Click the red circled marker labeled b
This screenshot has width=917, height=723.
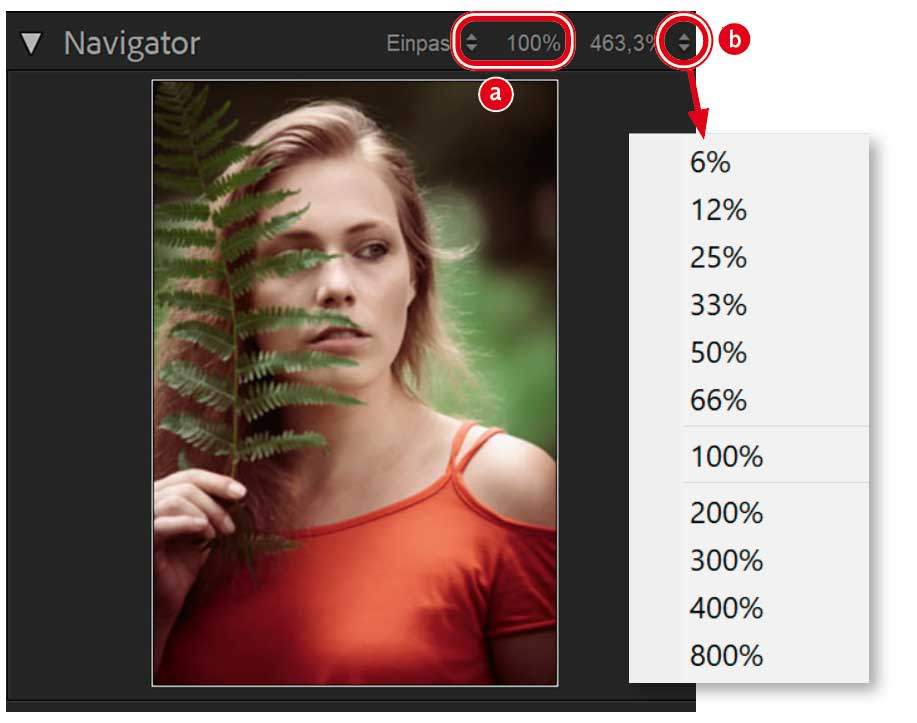click(733, 40)
